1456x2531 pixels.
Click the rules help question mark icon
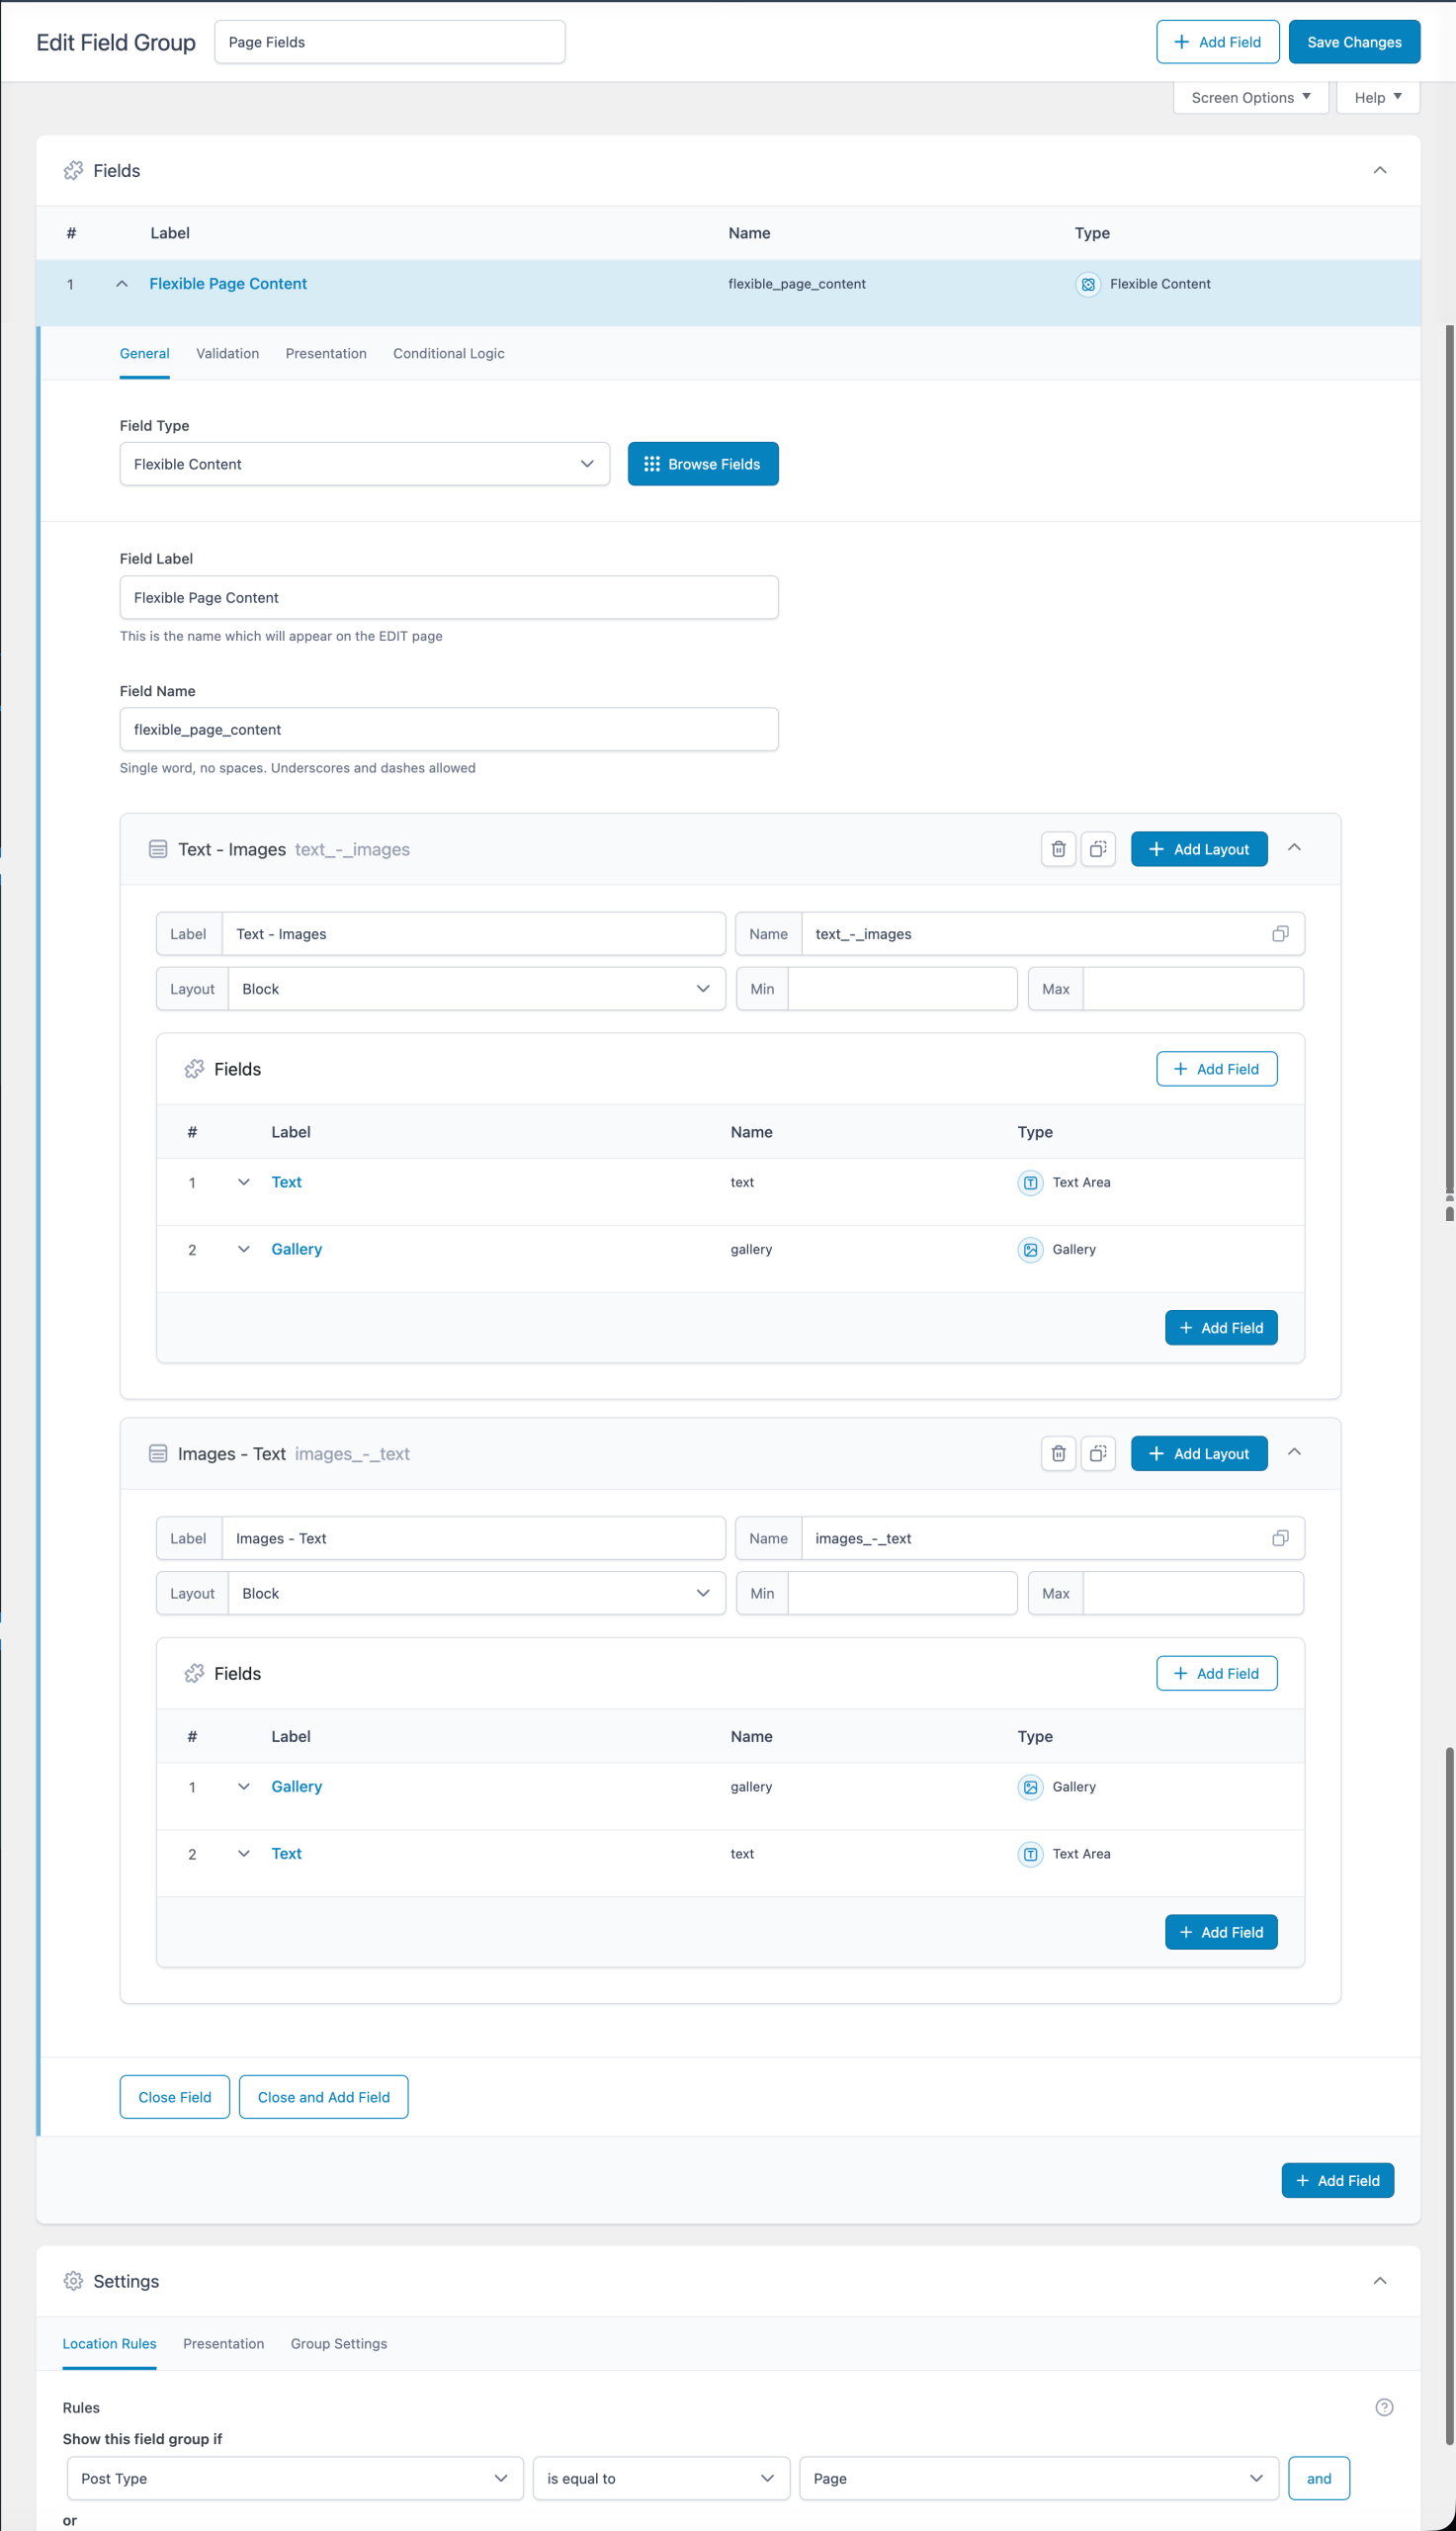tap(1383, 2407)
